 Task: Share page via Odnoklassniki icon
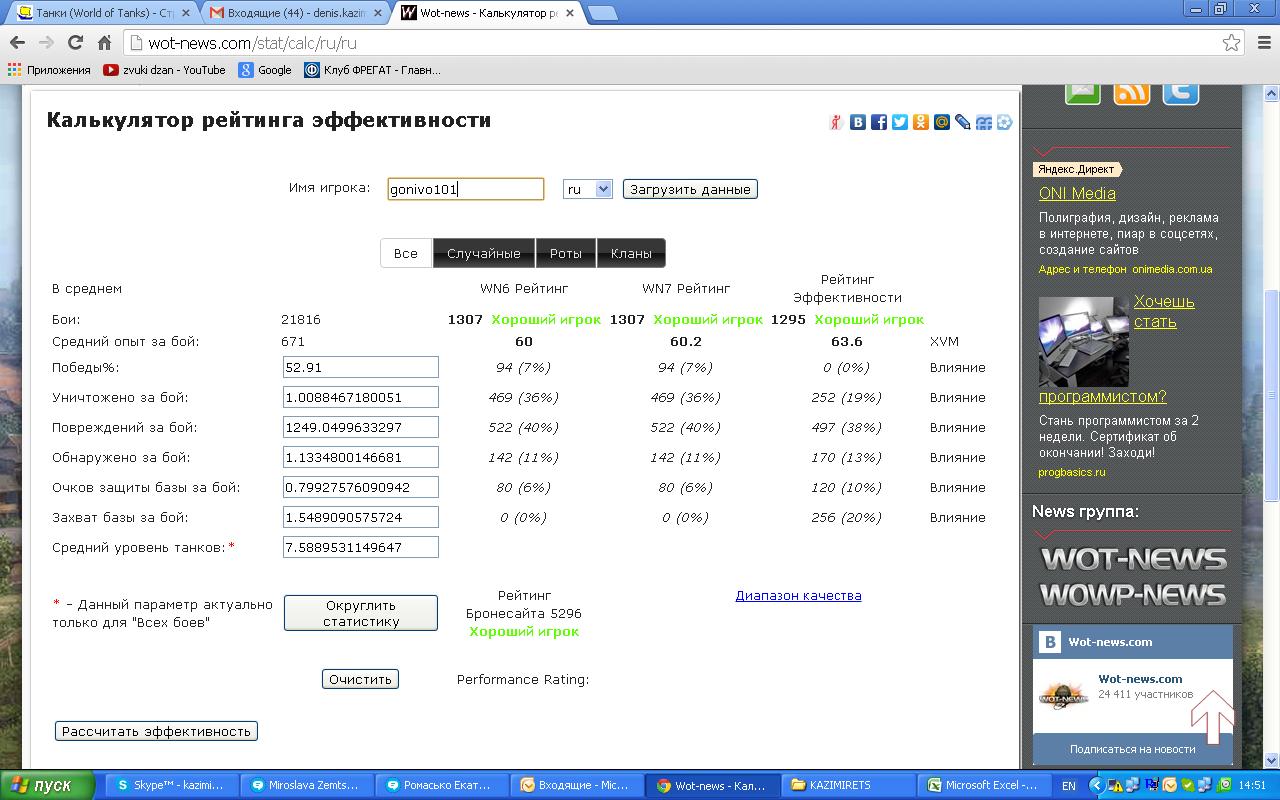pos(921,122)
